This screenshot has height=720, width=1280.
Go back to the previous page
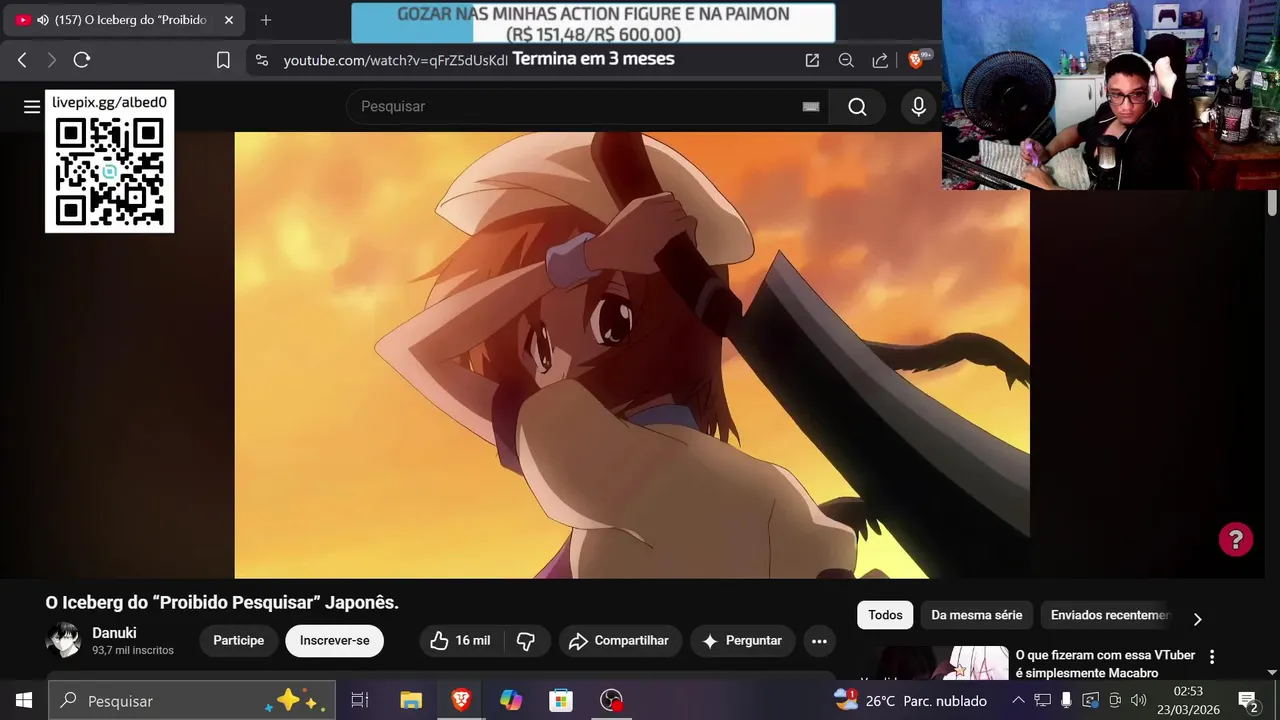pos(22,60)
